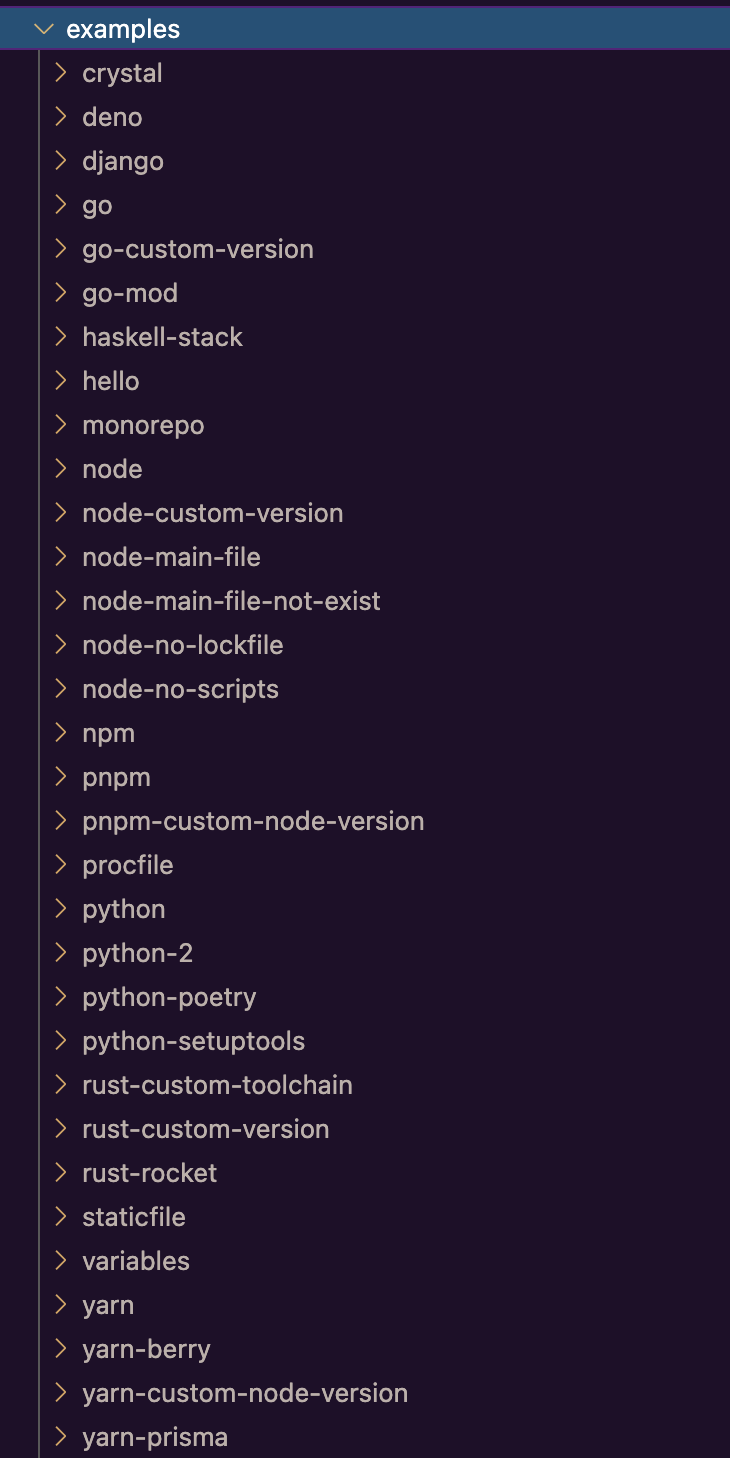Image resolution: width=730 pixels, height=1458 pixels.
Task: Expand the monorepo folder
Action: (x=60, y=424)
